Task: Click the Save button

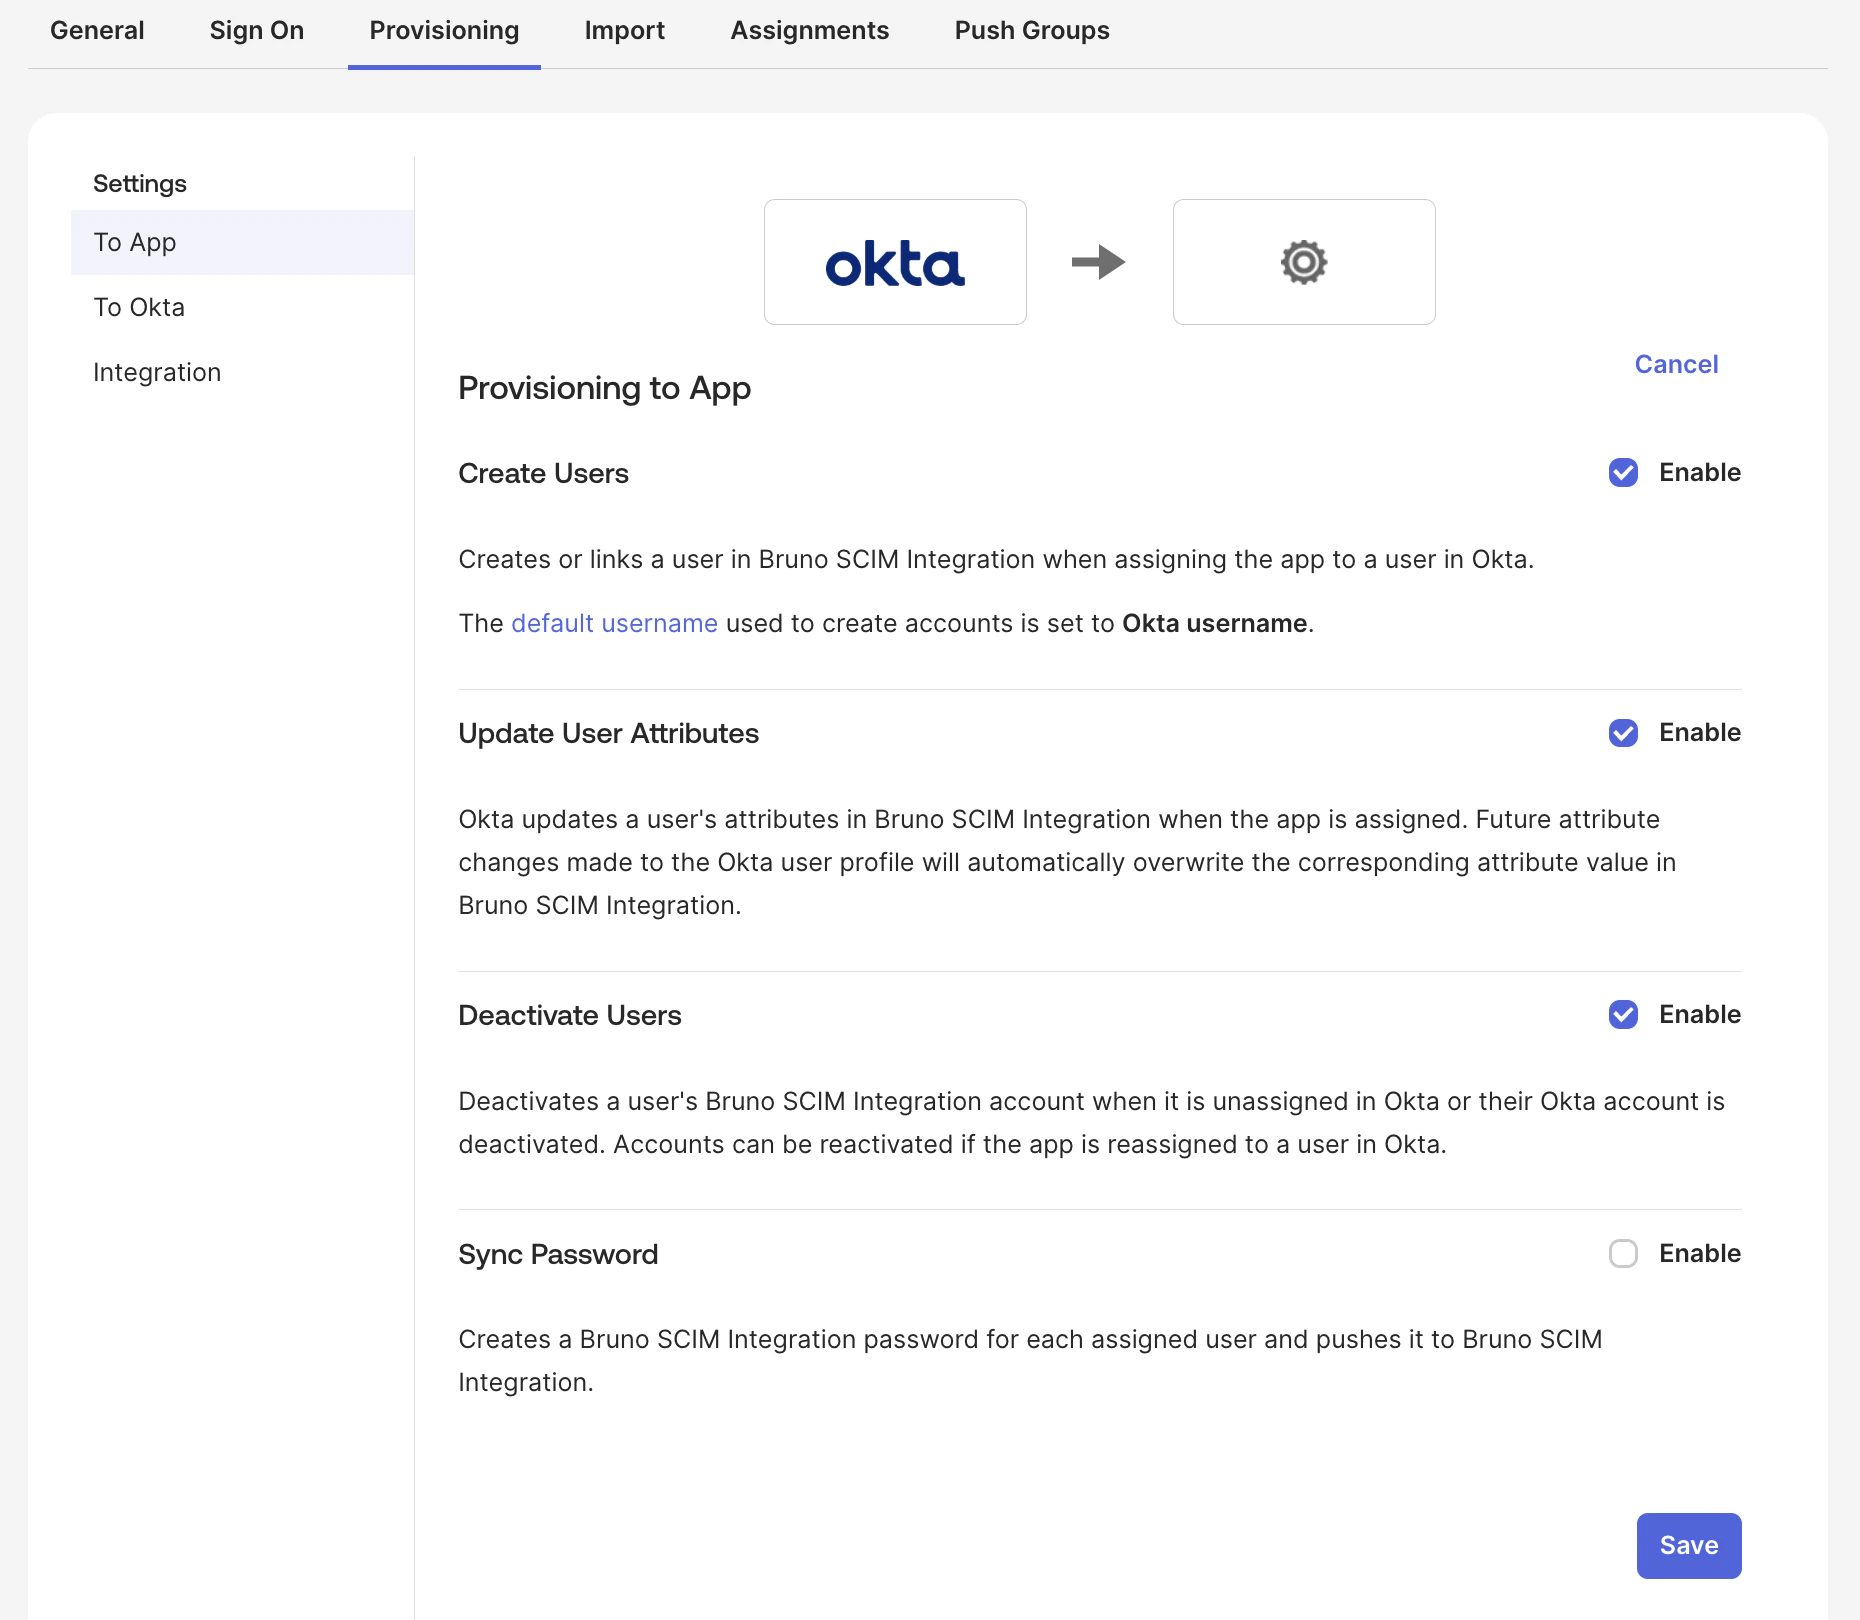Action: point(1688,1545)
